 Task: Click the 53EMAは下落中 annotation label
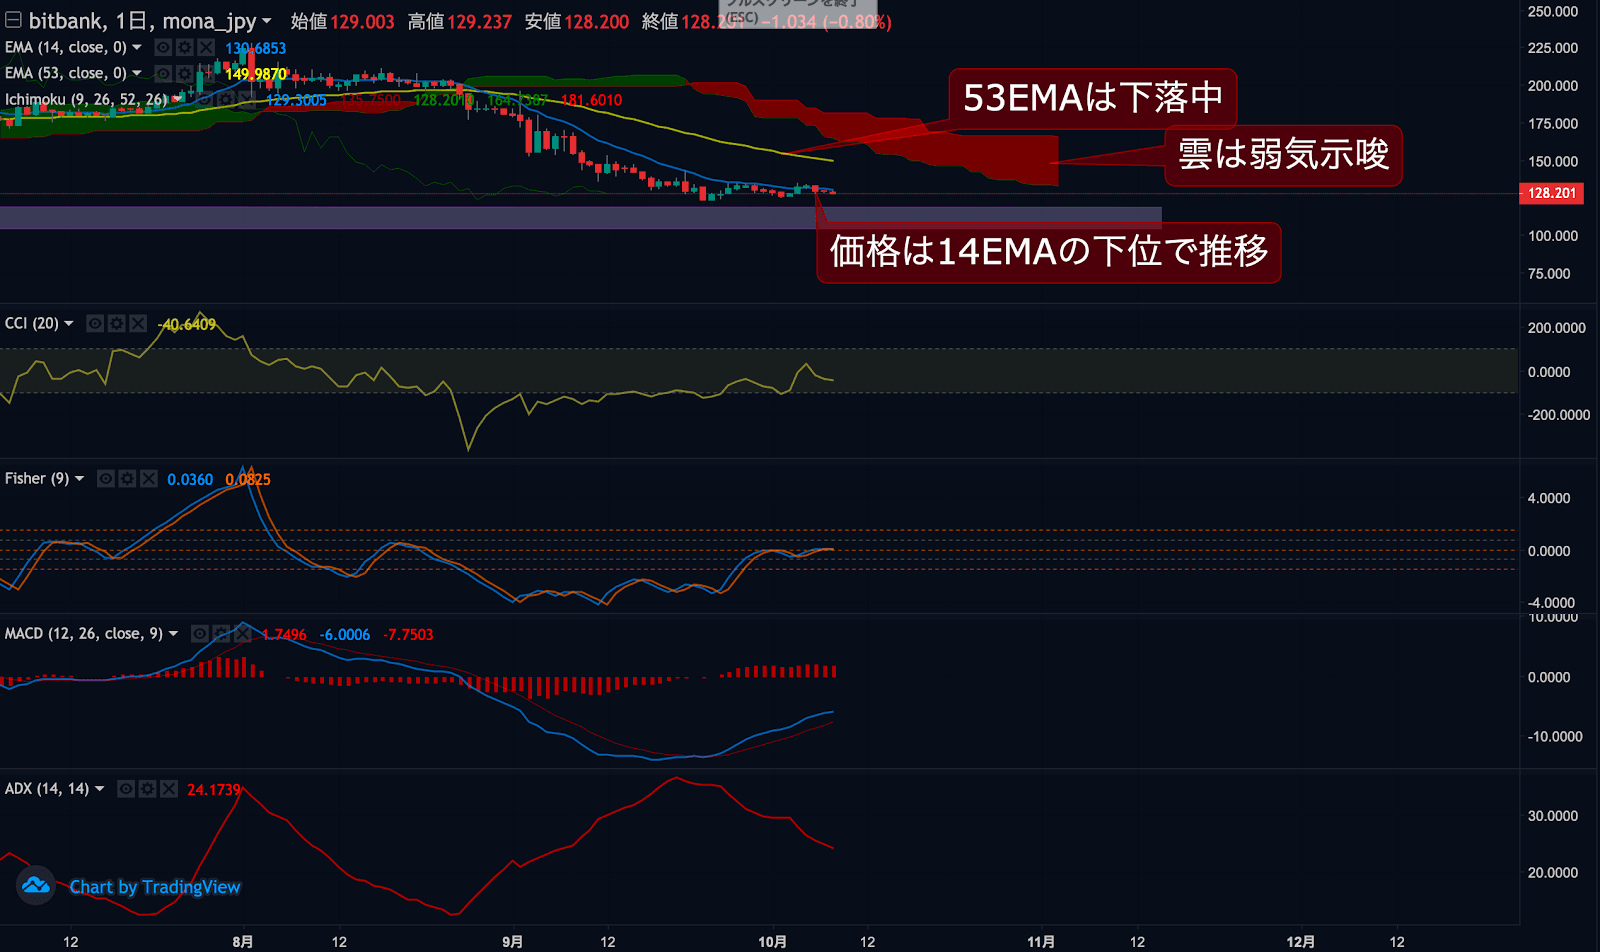[1092, 98]
